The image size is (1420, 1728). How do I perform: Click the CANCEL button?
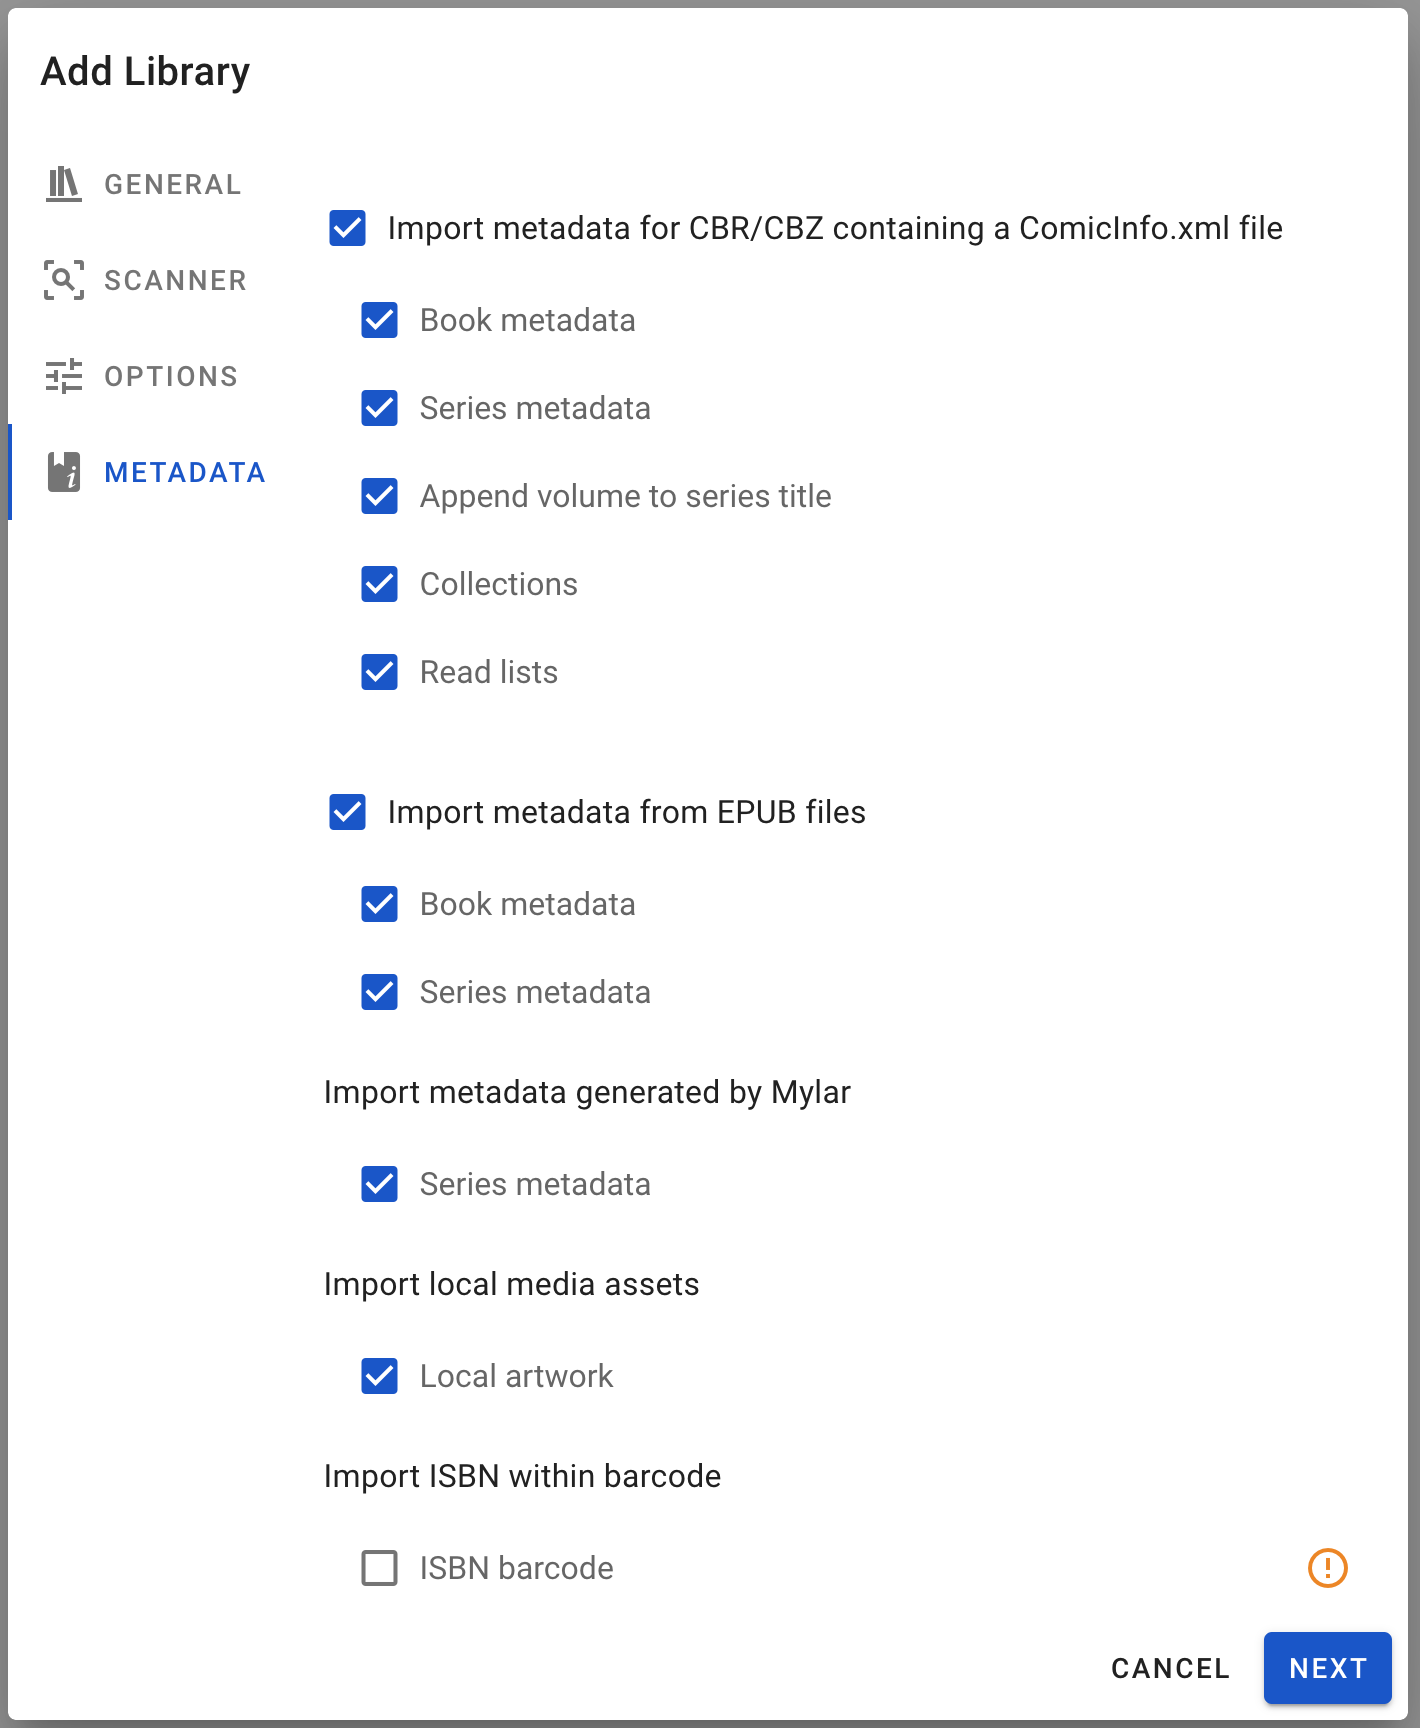click(x=1169, y=1668)
